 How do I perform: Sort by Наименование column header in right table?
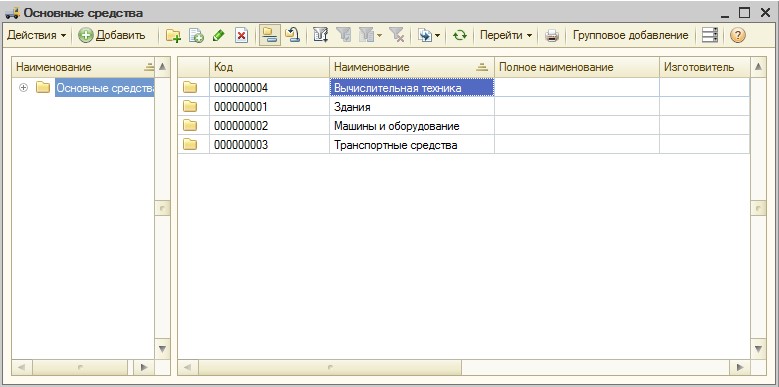click(412, 67)
